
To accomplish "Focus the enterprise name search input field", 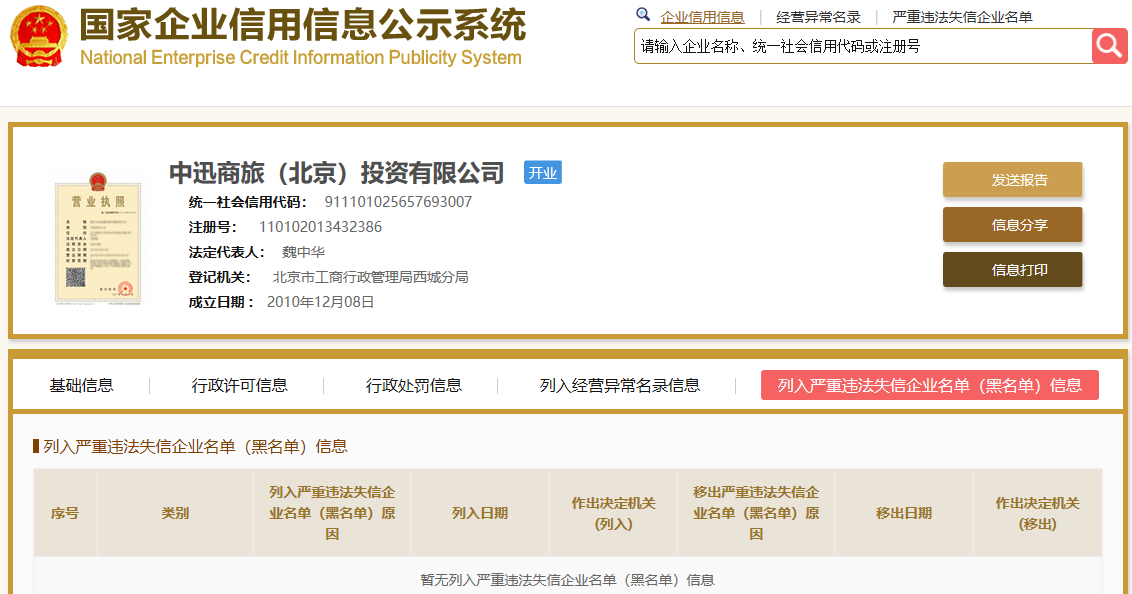I will (x=863, y=46).
